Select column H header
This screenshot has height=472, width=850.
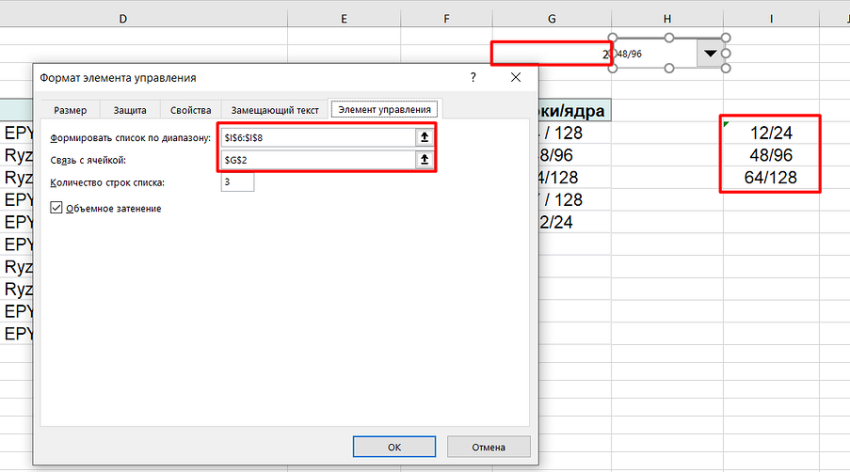(667, 19)
